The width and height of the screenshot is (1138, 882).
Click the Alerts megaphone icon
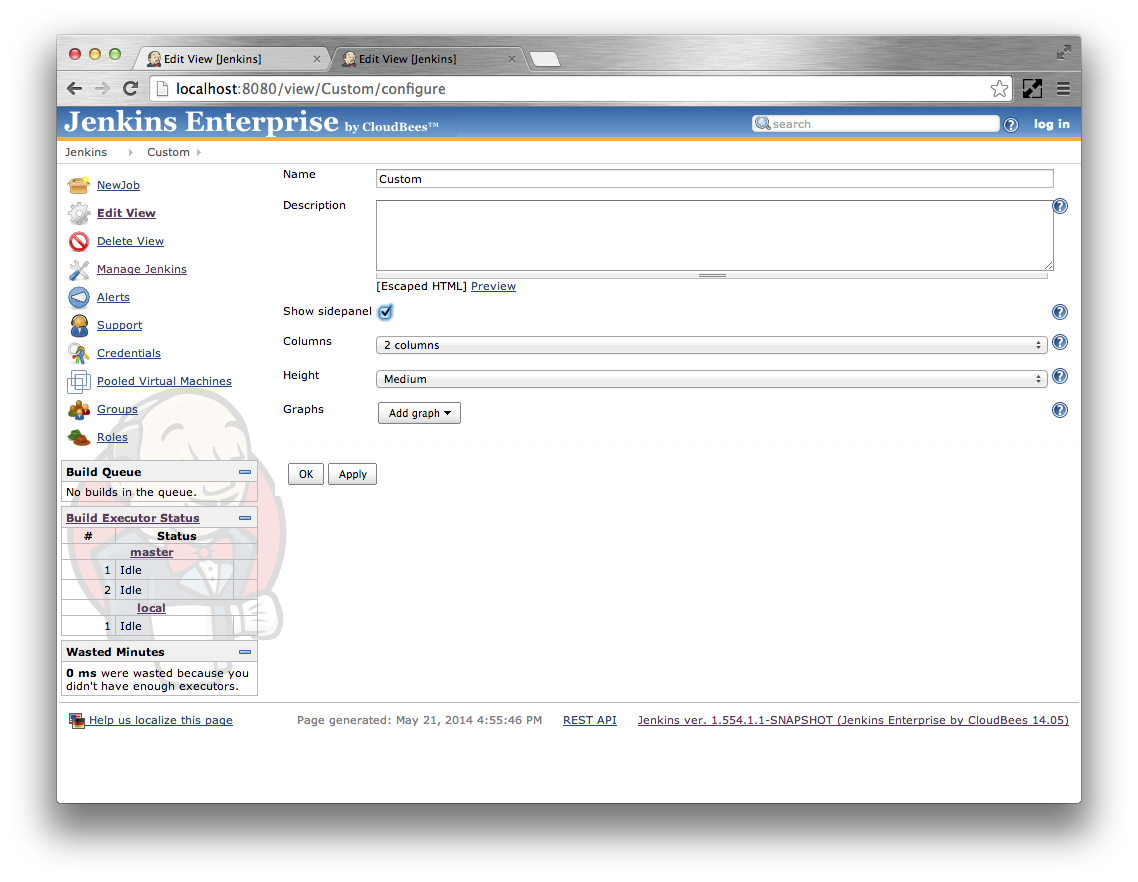pos(78,298)
